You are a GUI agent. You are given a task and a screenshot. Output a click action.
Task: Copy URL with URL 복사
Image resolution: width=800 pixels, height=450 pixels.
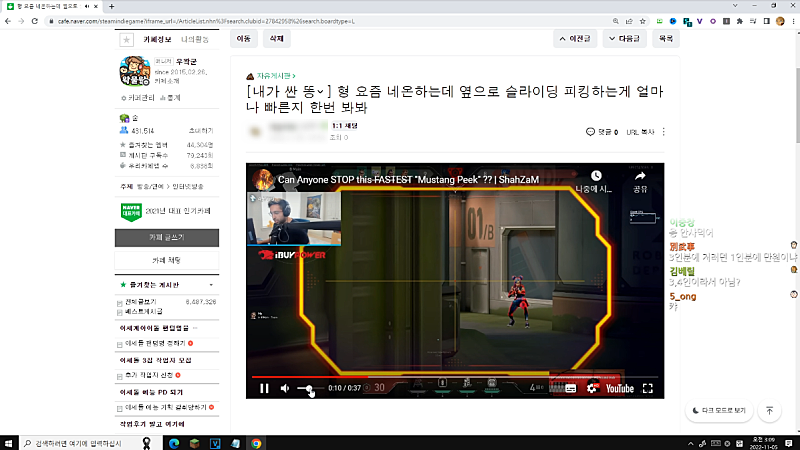tap(640, 132)
